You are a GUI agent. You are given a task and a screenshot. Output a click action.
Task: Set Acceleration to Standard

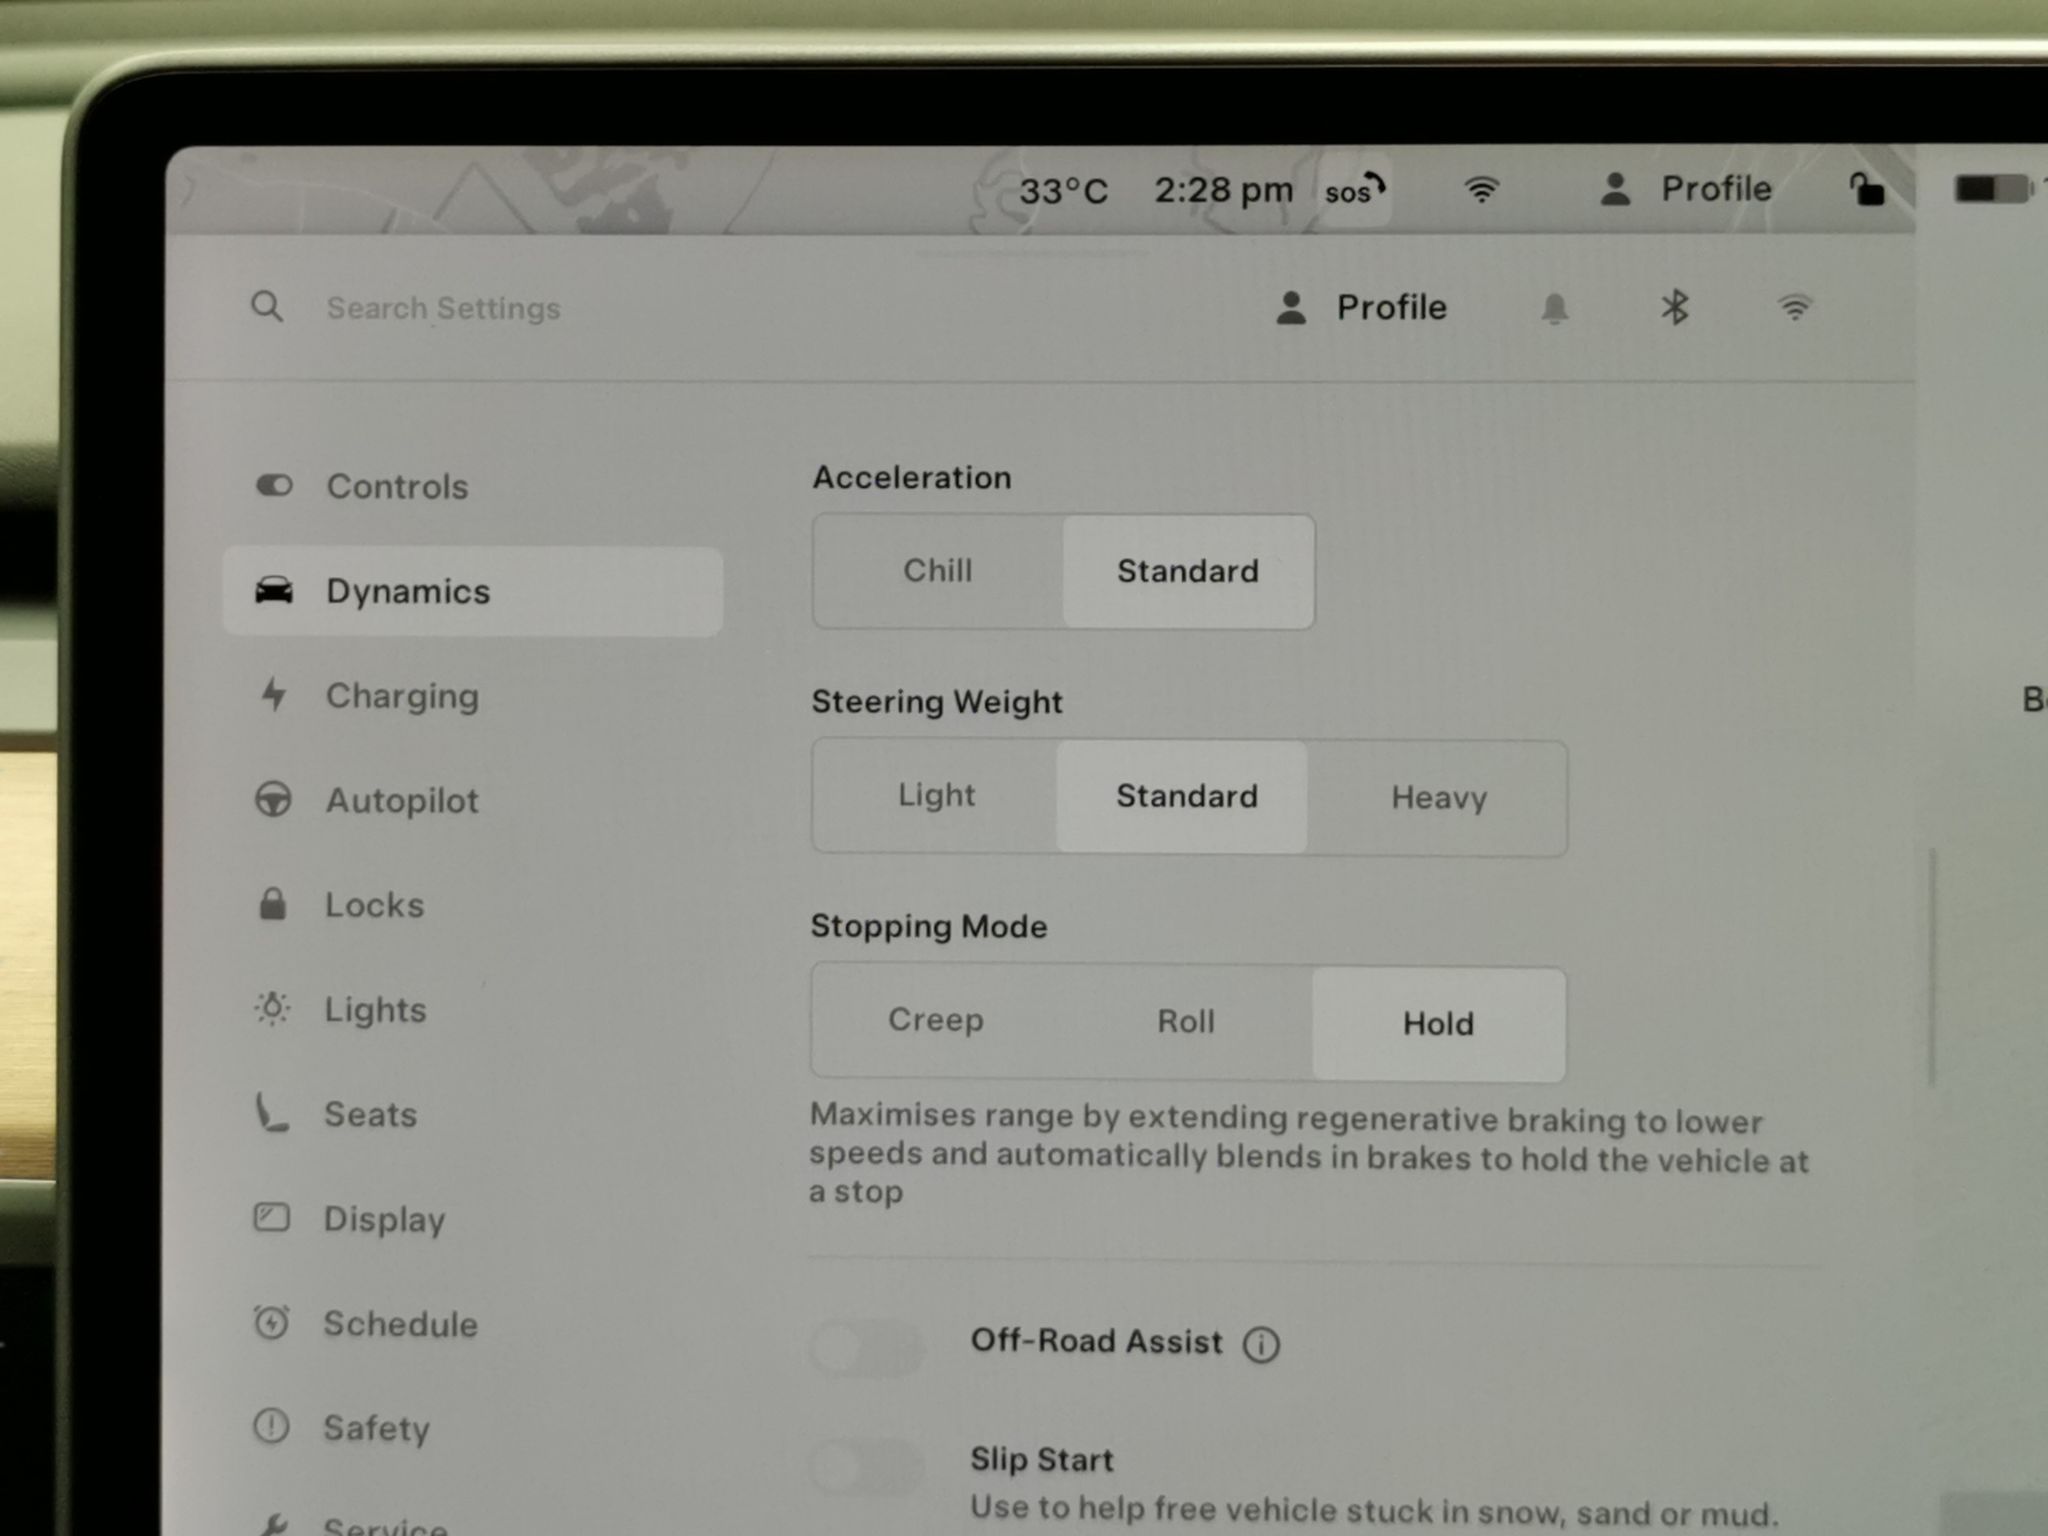(1188, 571)
